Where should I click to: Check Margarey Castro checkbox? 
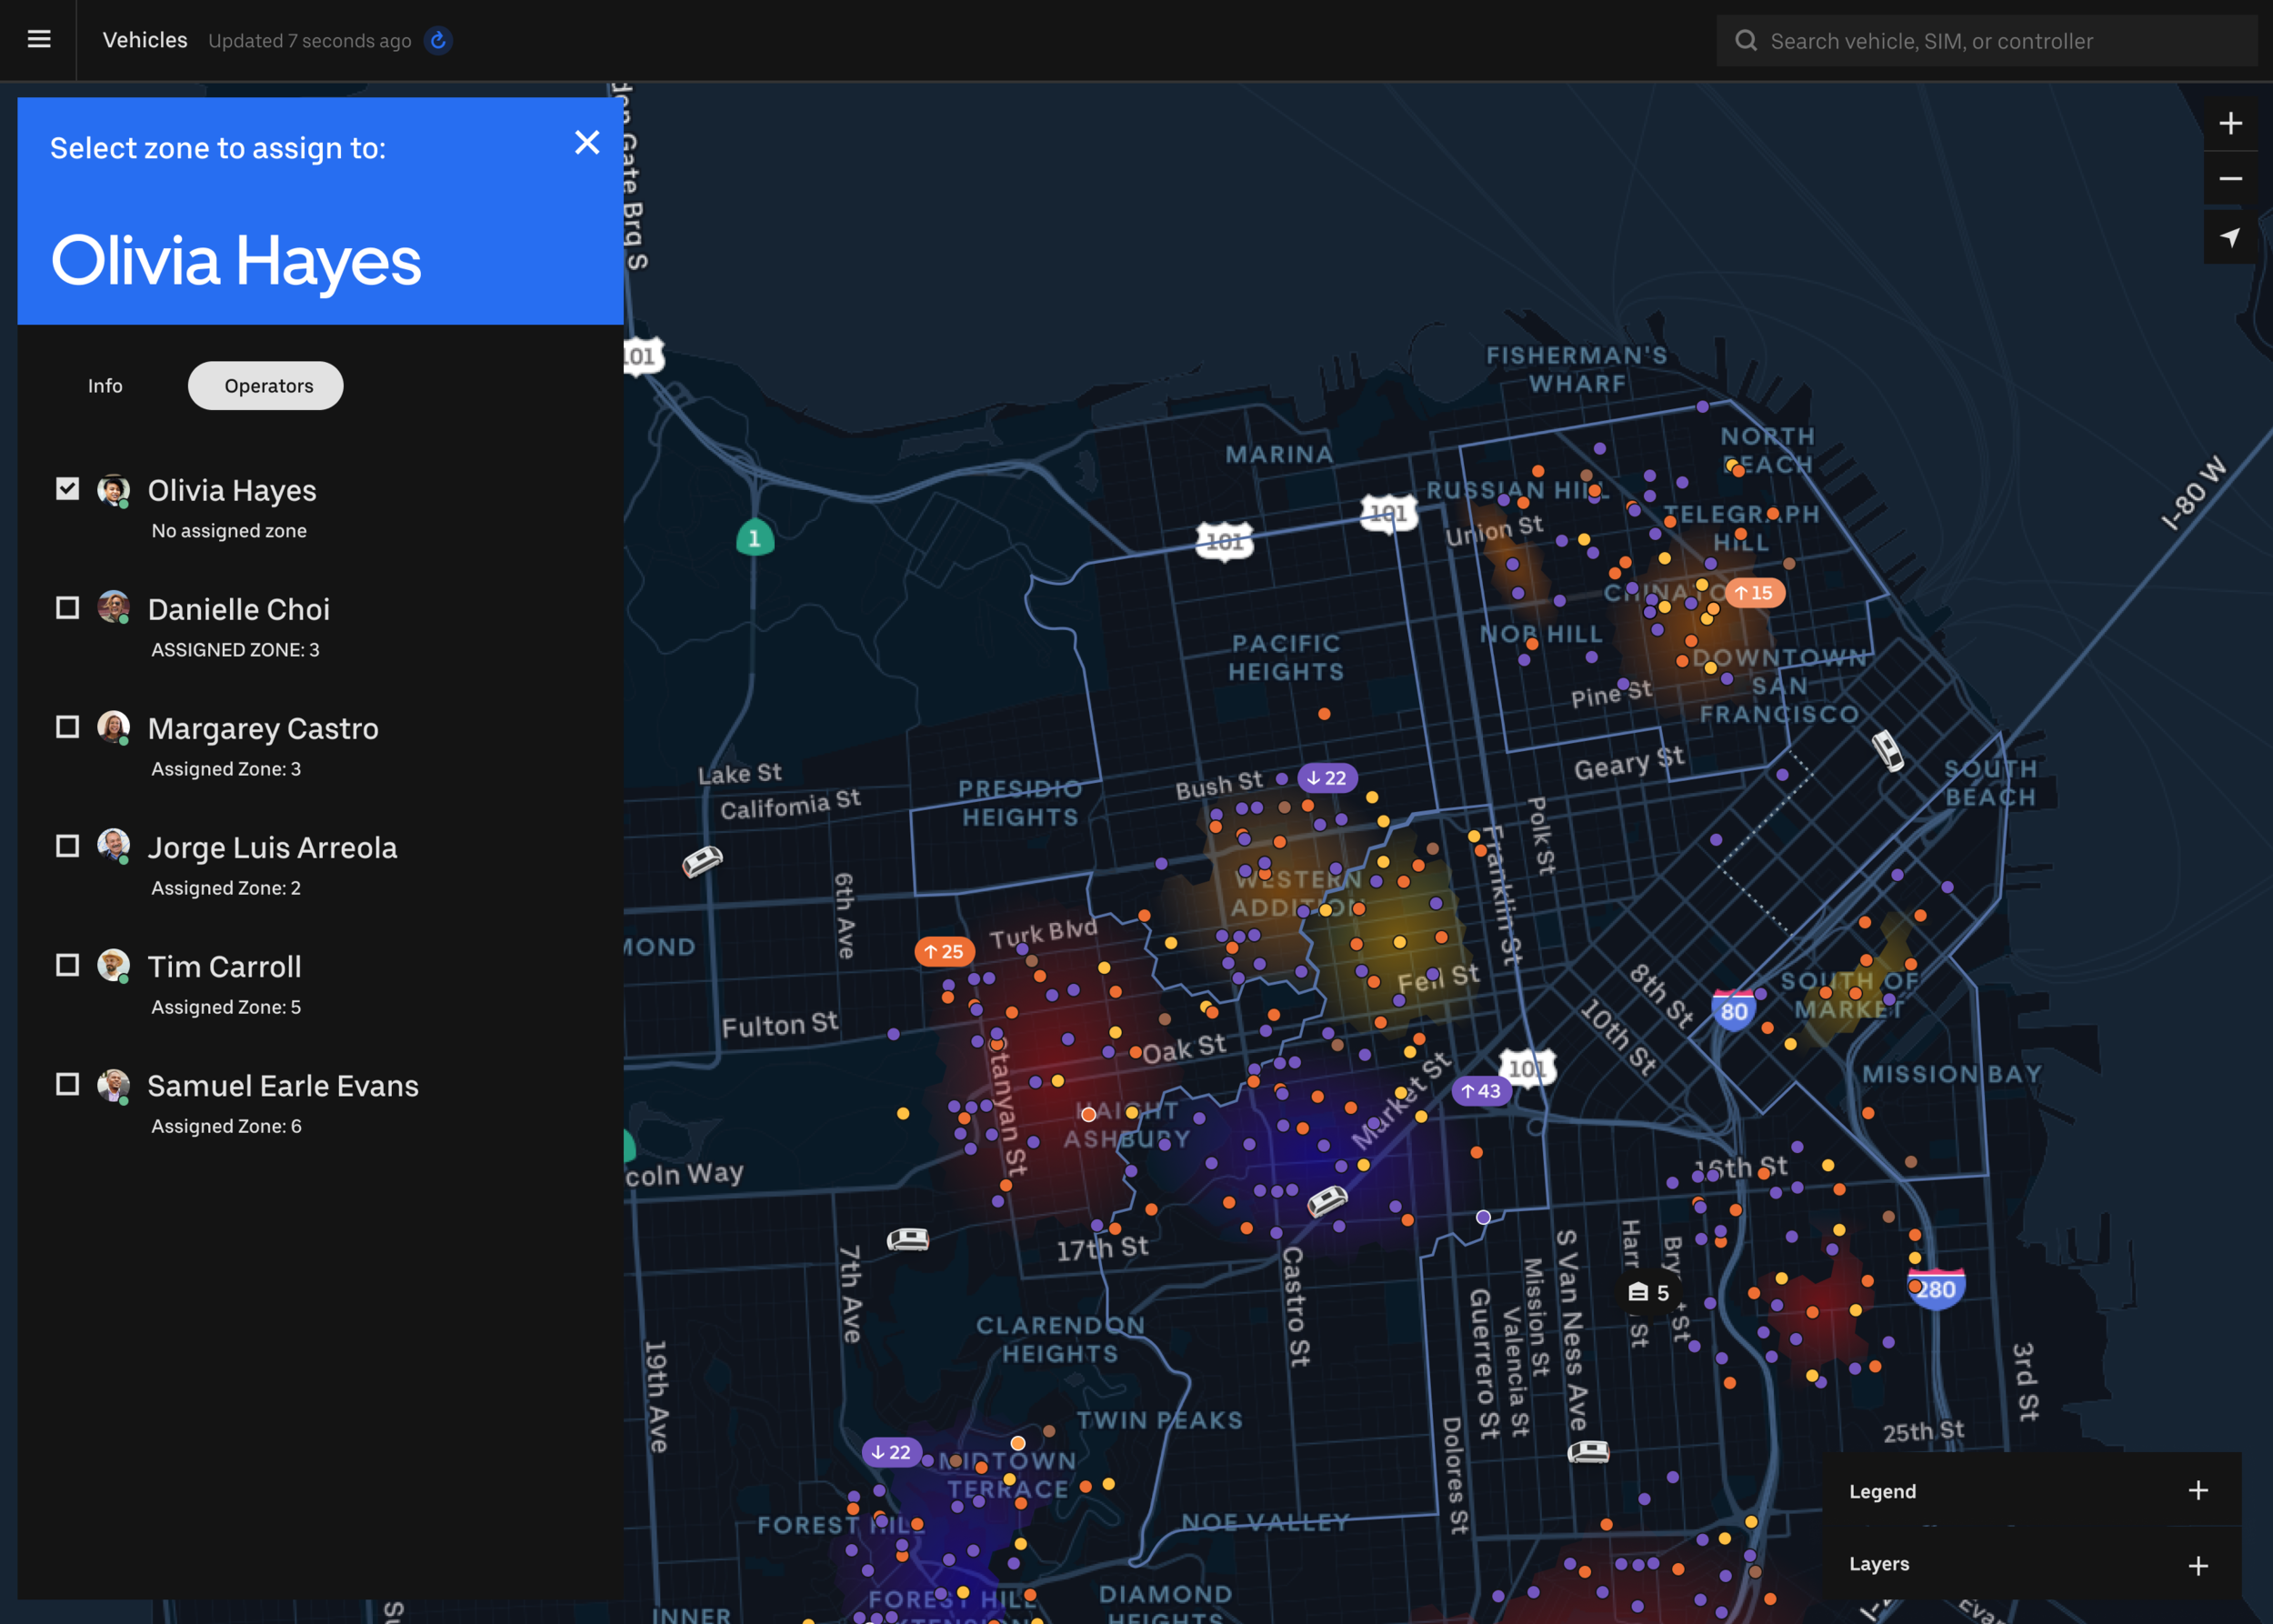(x=67, y=726)
